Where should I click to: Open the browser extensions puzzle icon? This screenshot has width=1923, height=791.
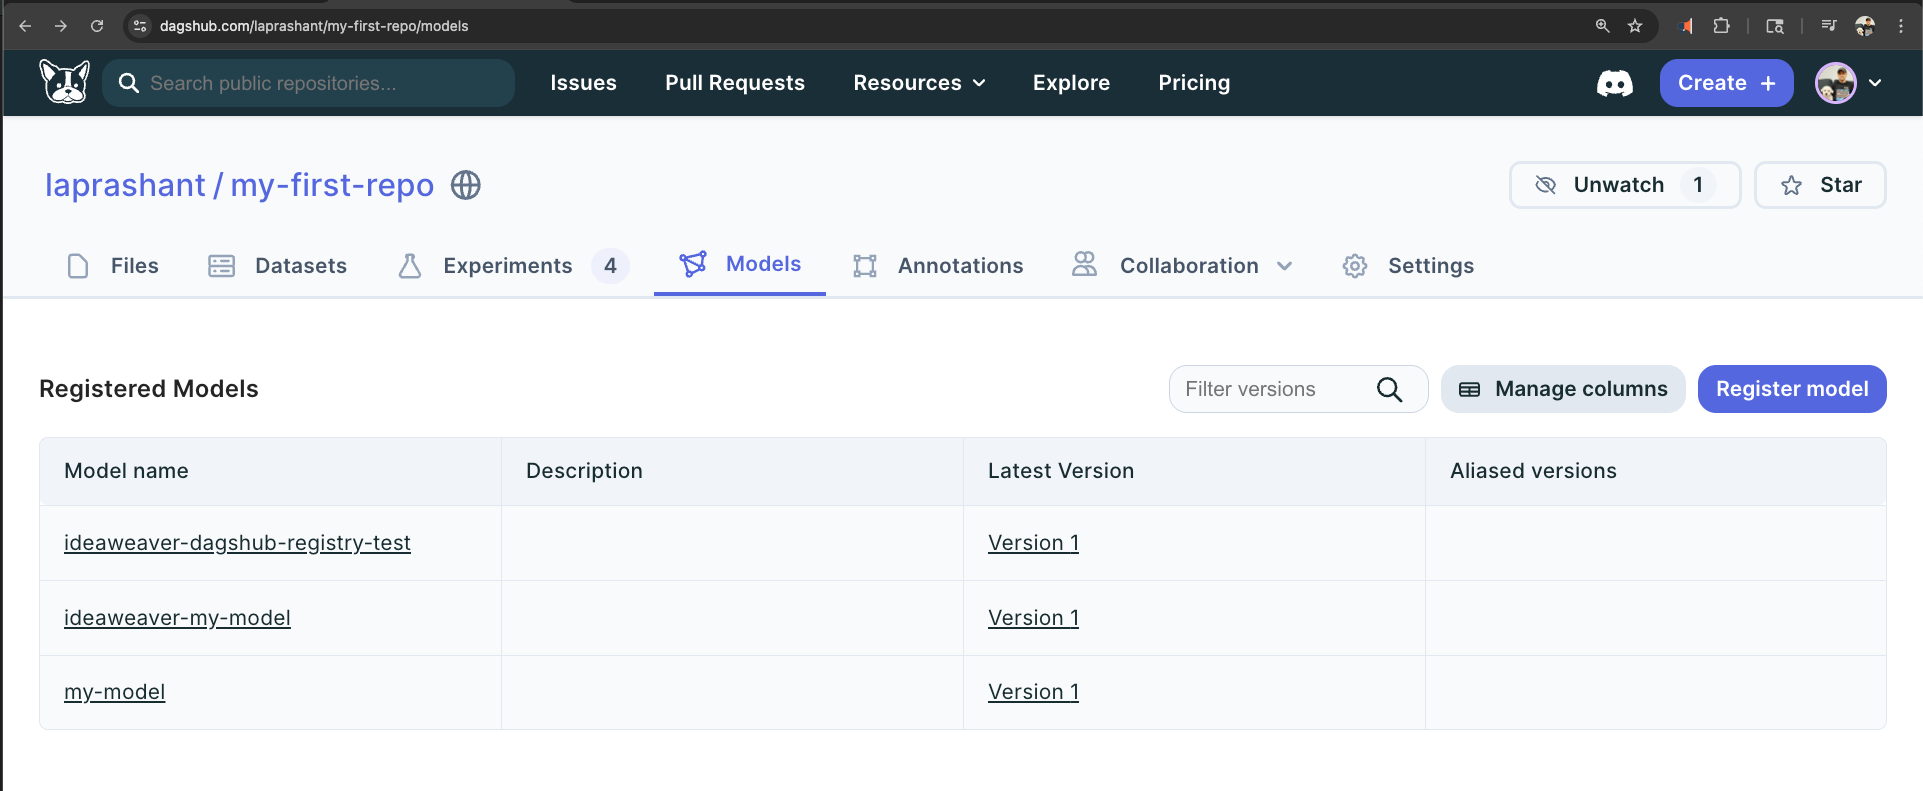(x=1721, y=26)
